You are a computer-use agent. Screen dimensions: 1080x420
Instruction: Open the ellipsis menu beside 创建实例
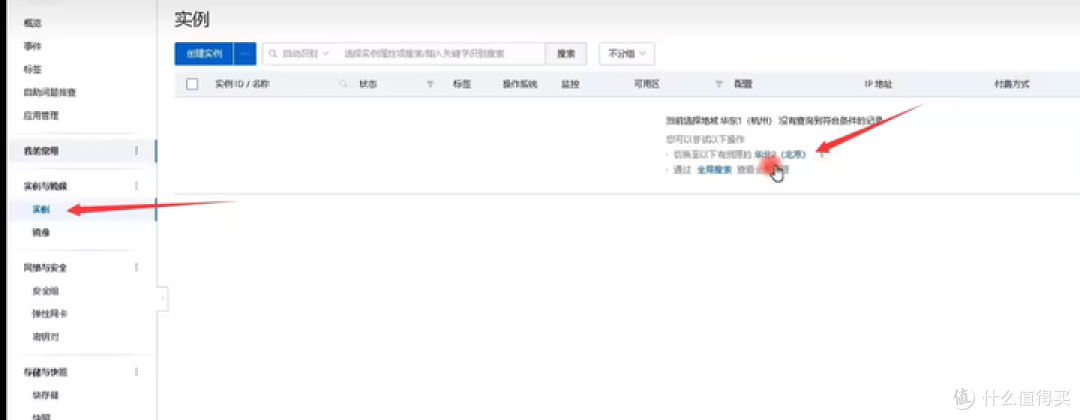(x=245, y=54)
